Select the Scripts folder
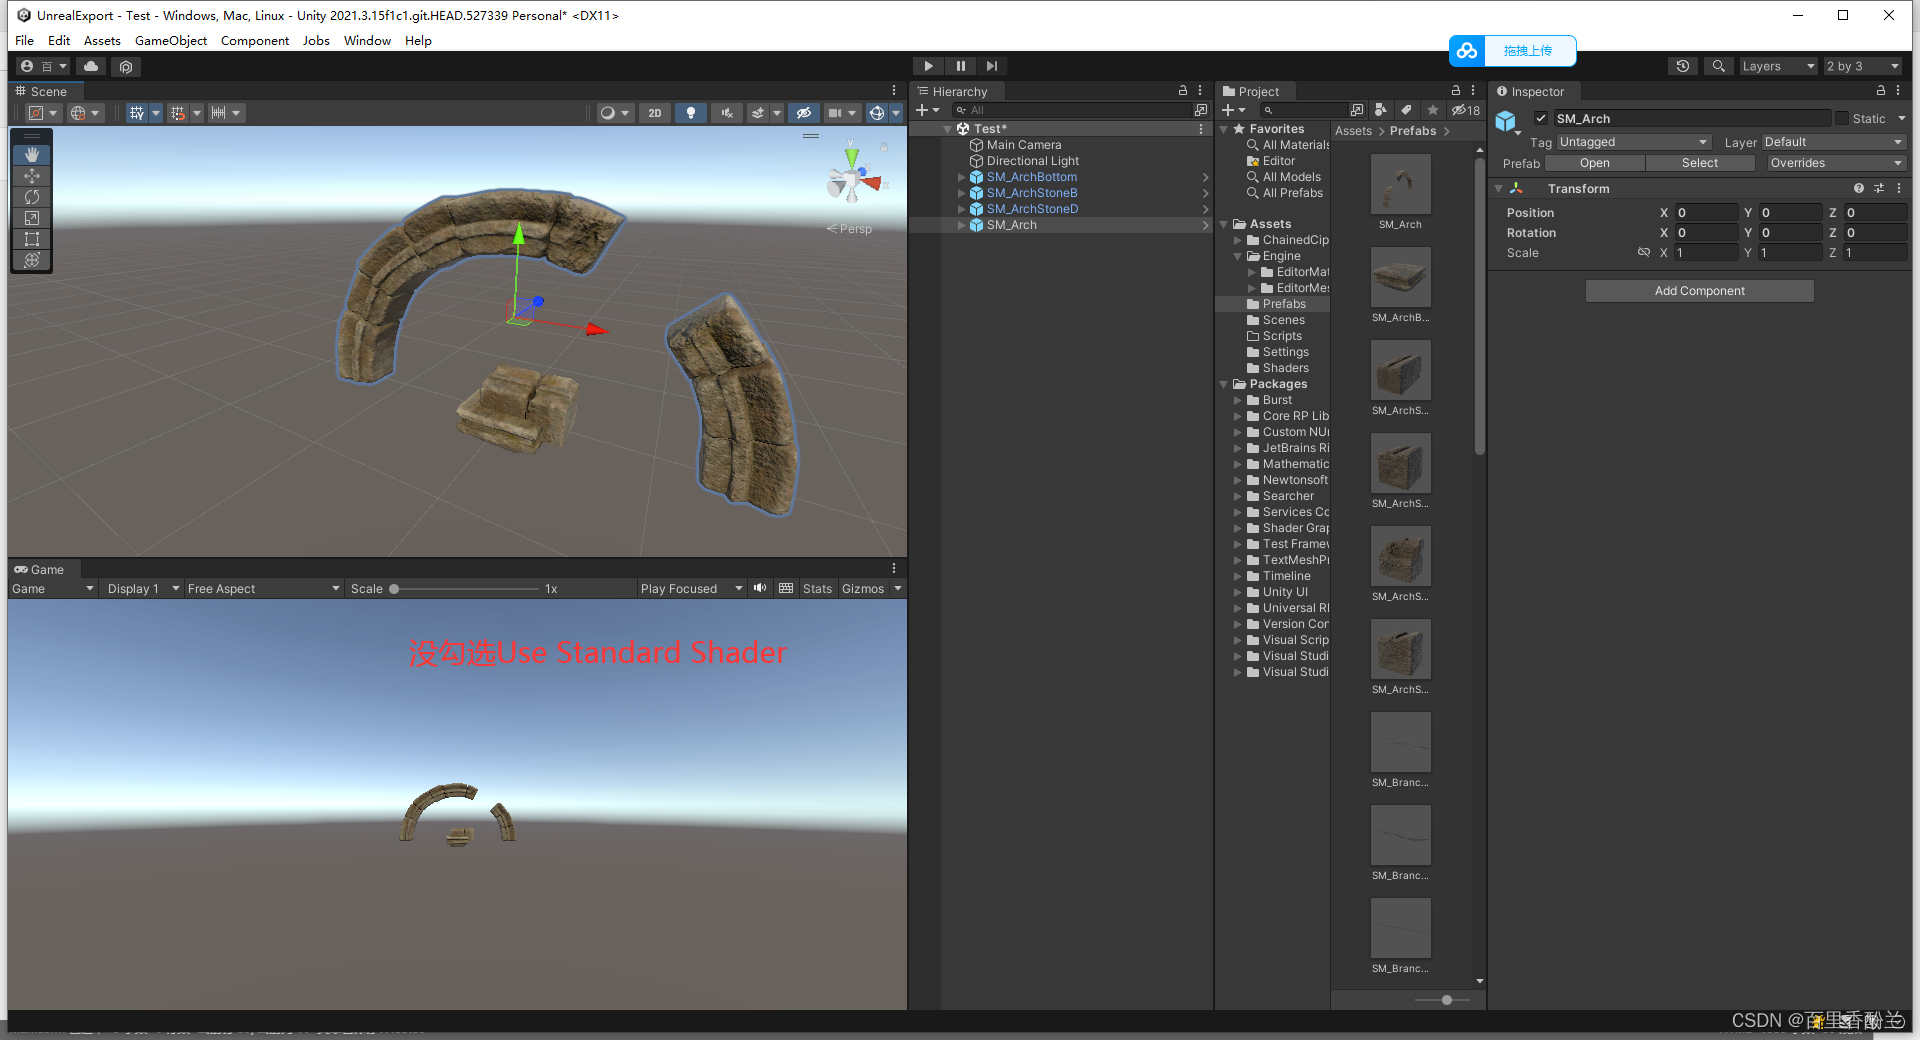This screenshot has height=1040, width=1920. 1282,336
